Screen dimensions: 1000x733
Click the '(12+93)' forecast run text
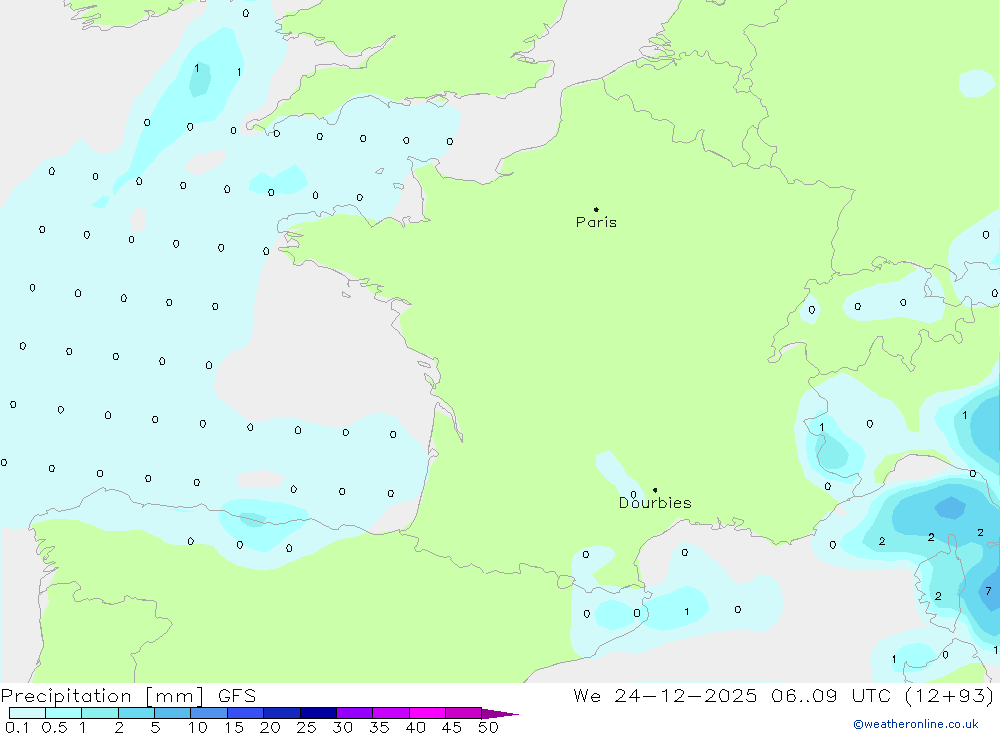(x=949, y=696)
